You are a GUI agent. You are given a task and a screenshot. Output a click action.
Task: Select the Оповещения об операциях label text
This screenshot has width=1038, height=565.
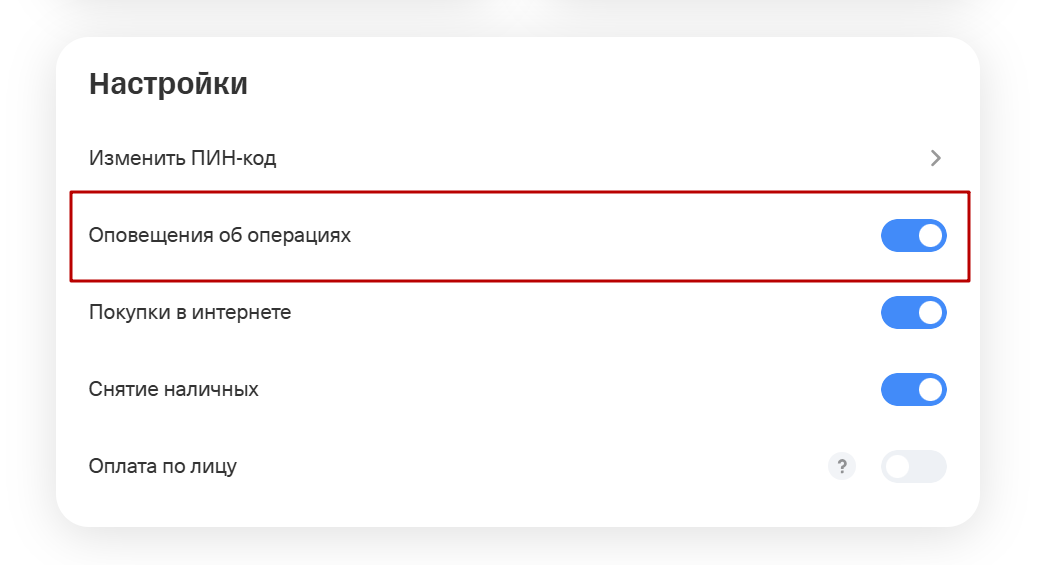click(220, 236)
